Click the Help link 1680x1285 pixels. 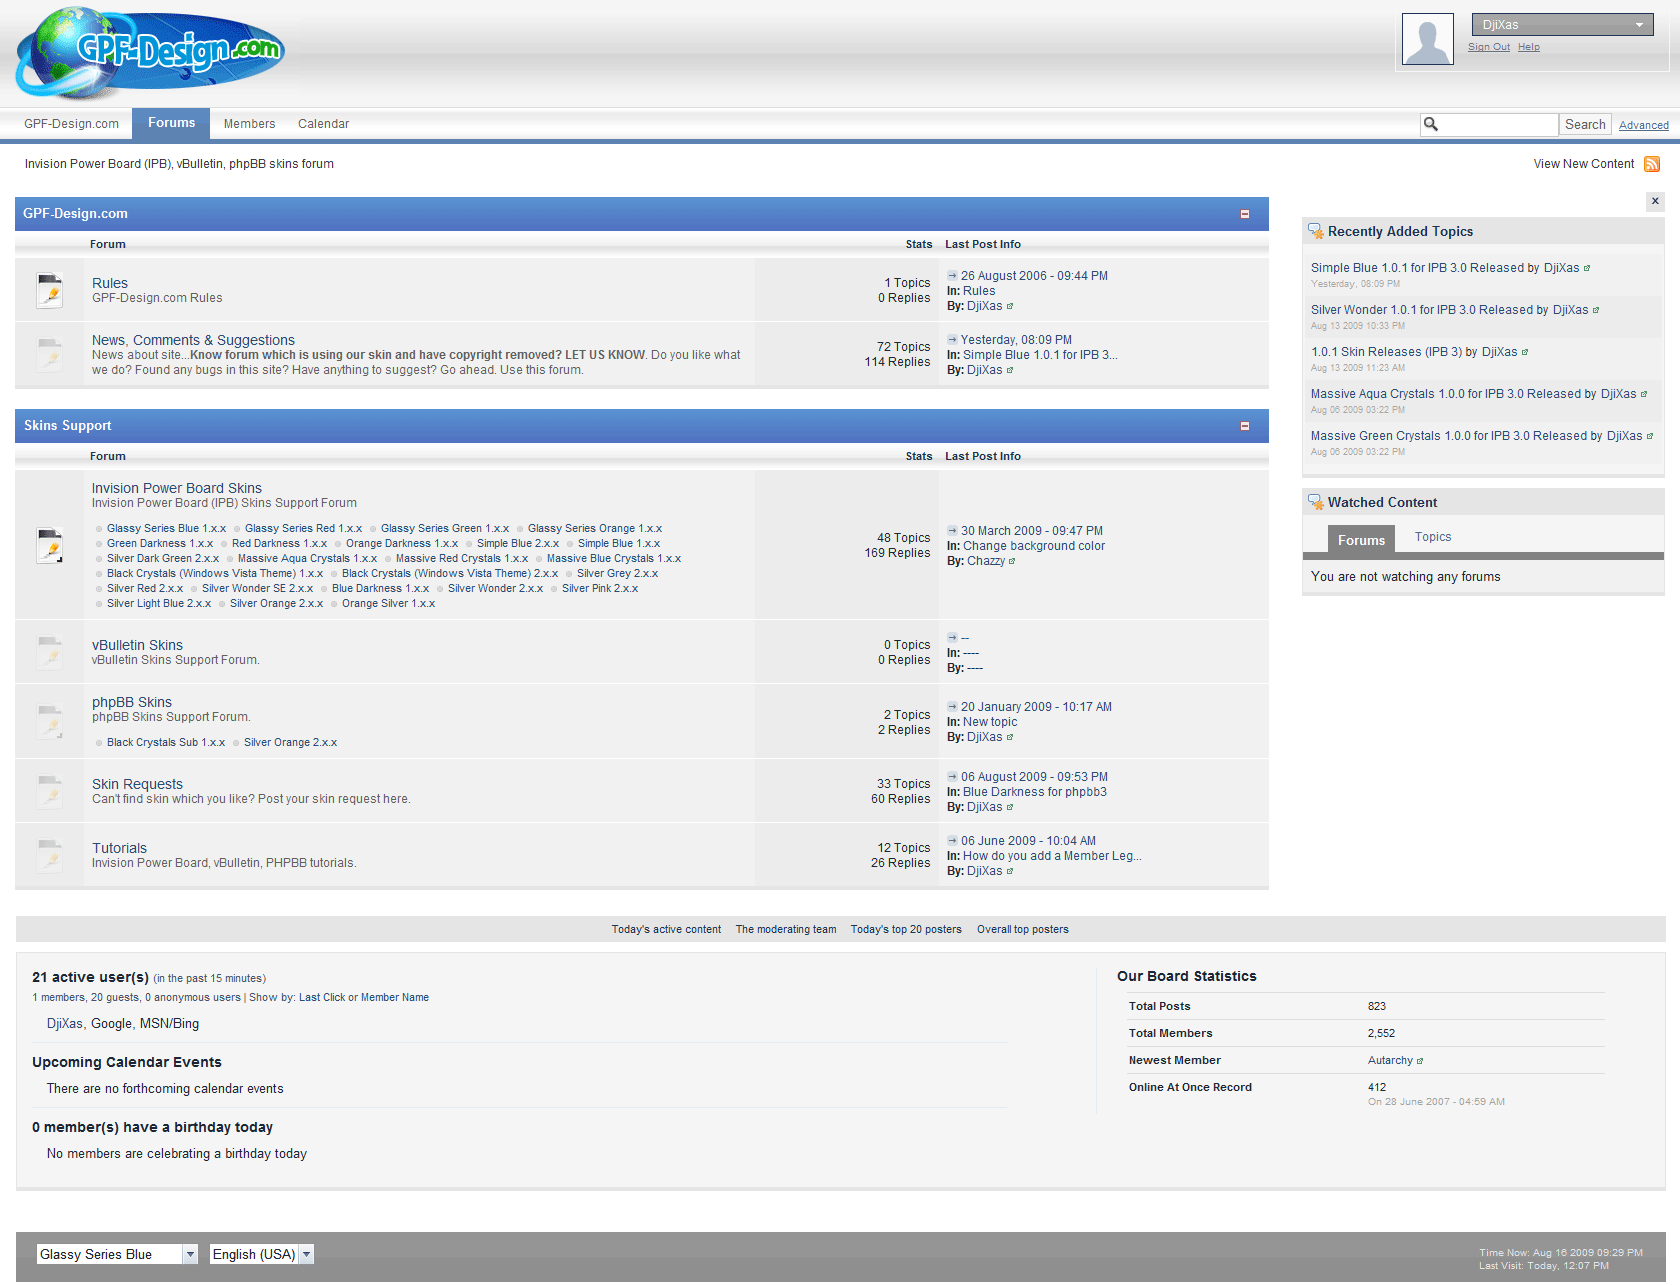pos(1528,47)
